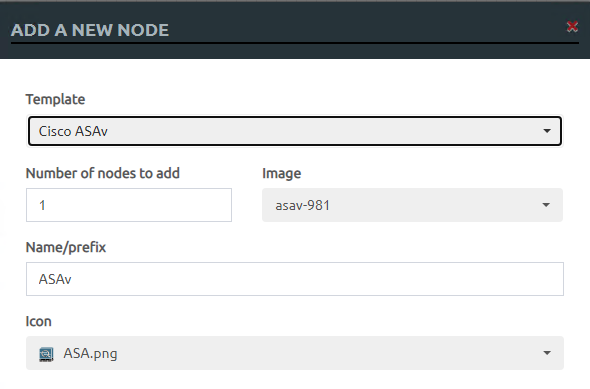Open the Icon dropdown showing ASA.png
Image resolution: width=590 pixels, height=389 pixels.
point(295,353)
